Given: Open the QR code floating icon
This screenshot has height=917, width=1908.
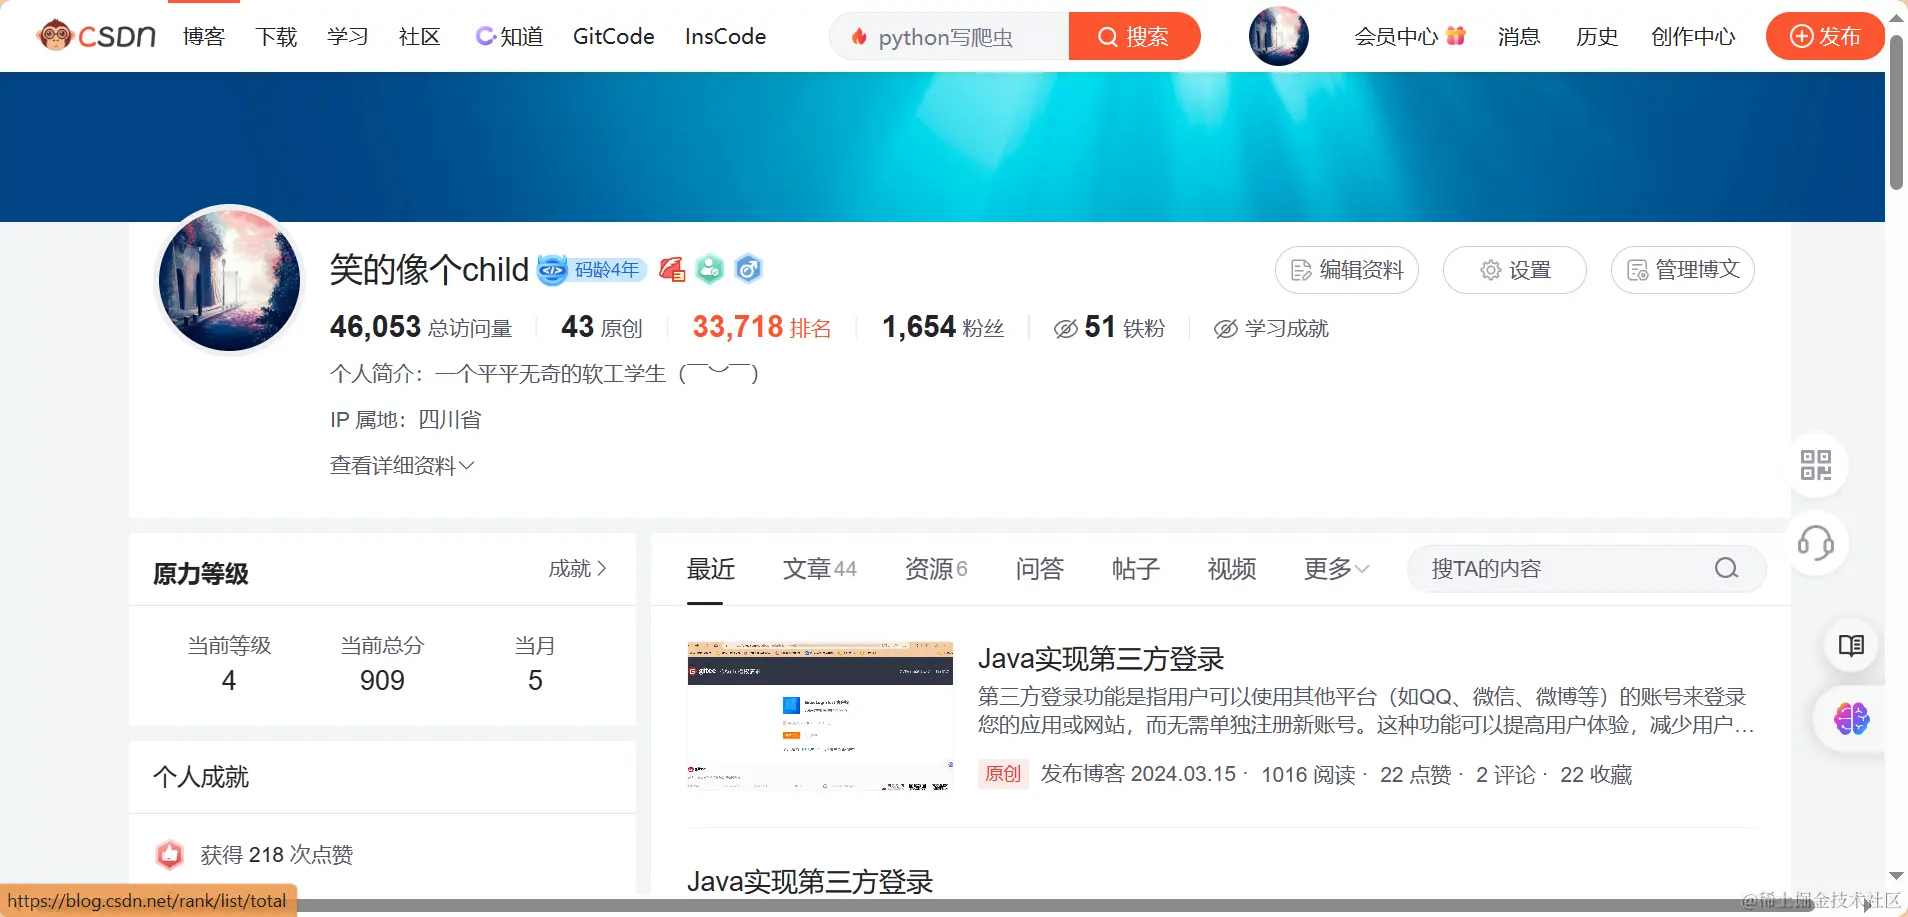Looking at the screenshot, I should point(1816,465).
